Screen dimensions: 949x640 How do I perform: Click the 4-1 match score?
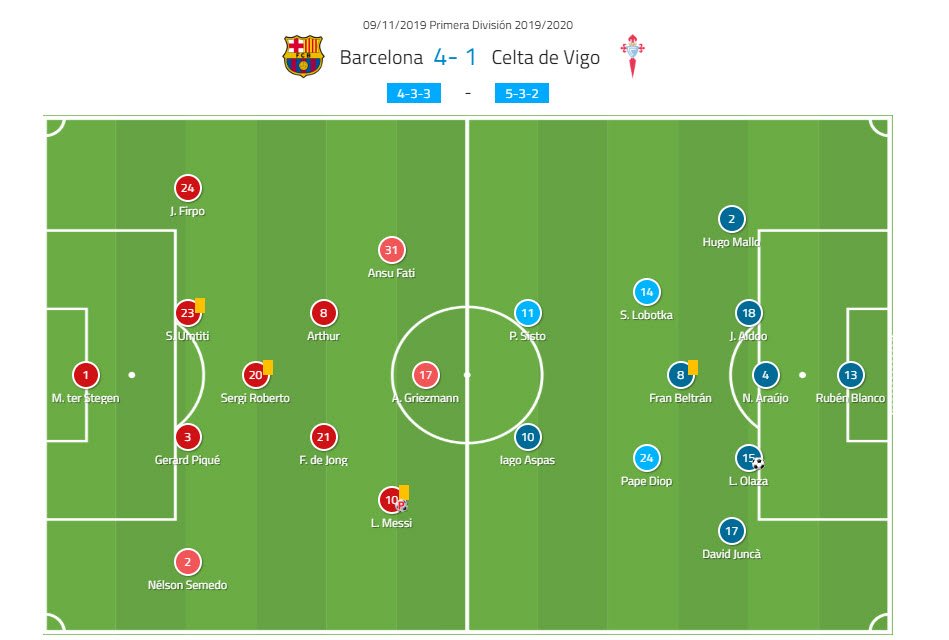pos(457,58)
